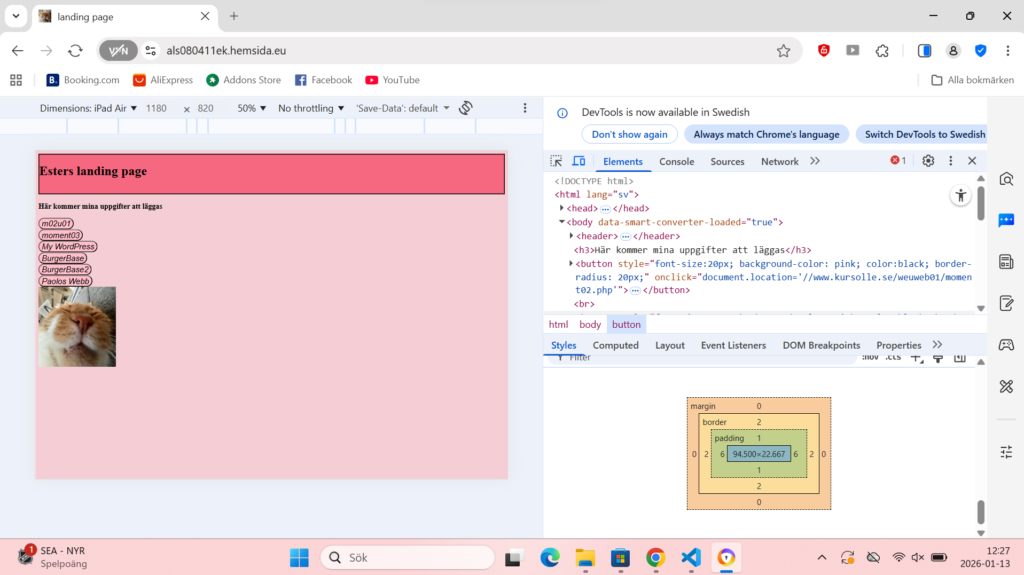
Task: Open Visual Studio Code from taskbar
Action: pyautogui.click(x=691, y=557)
